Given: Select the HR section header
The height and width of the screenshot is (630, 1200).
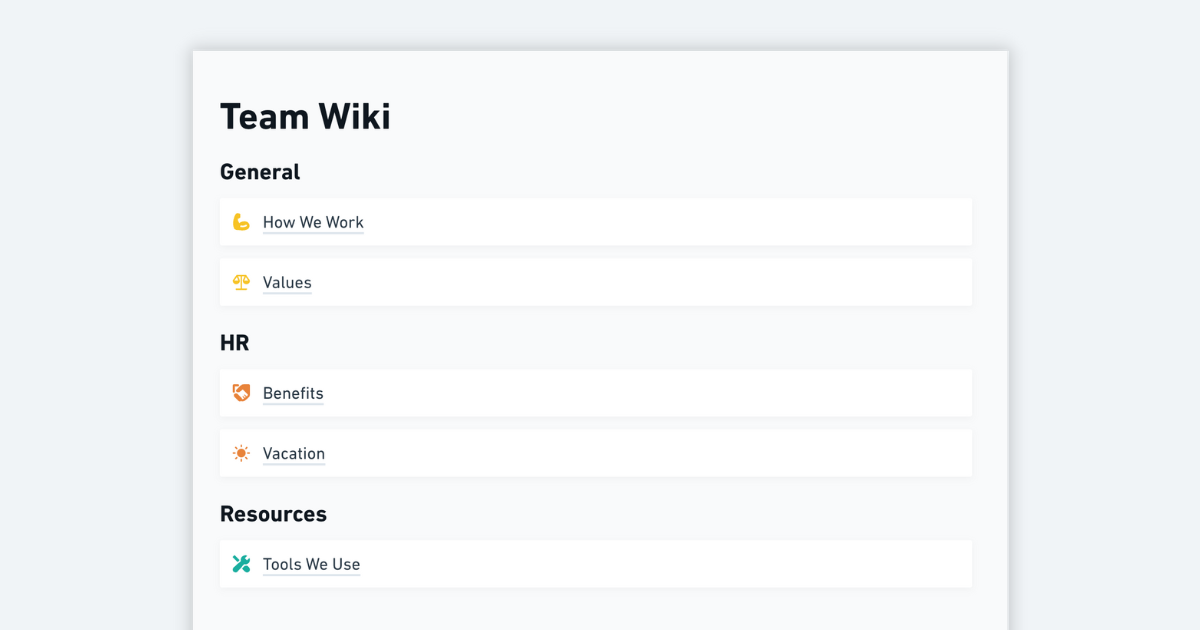Looking at the screenshot, I should tap(235, 342).
